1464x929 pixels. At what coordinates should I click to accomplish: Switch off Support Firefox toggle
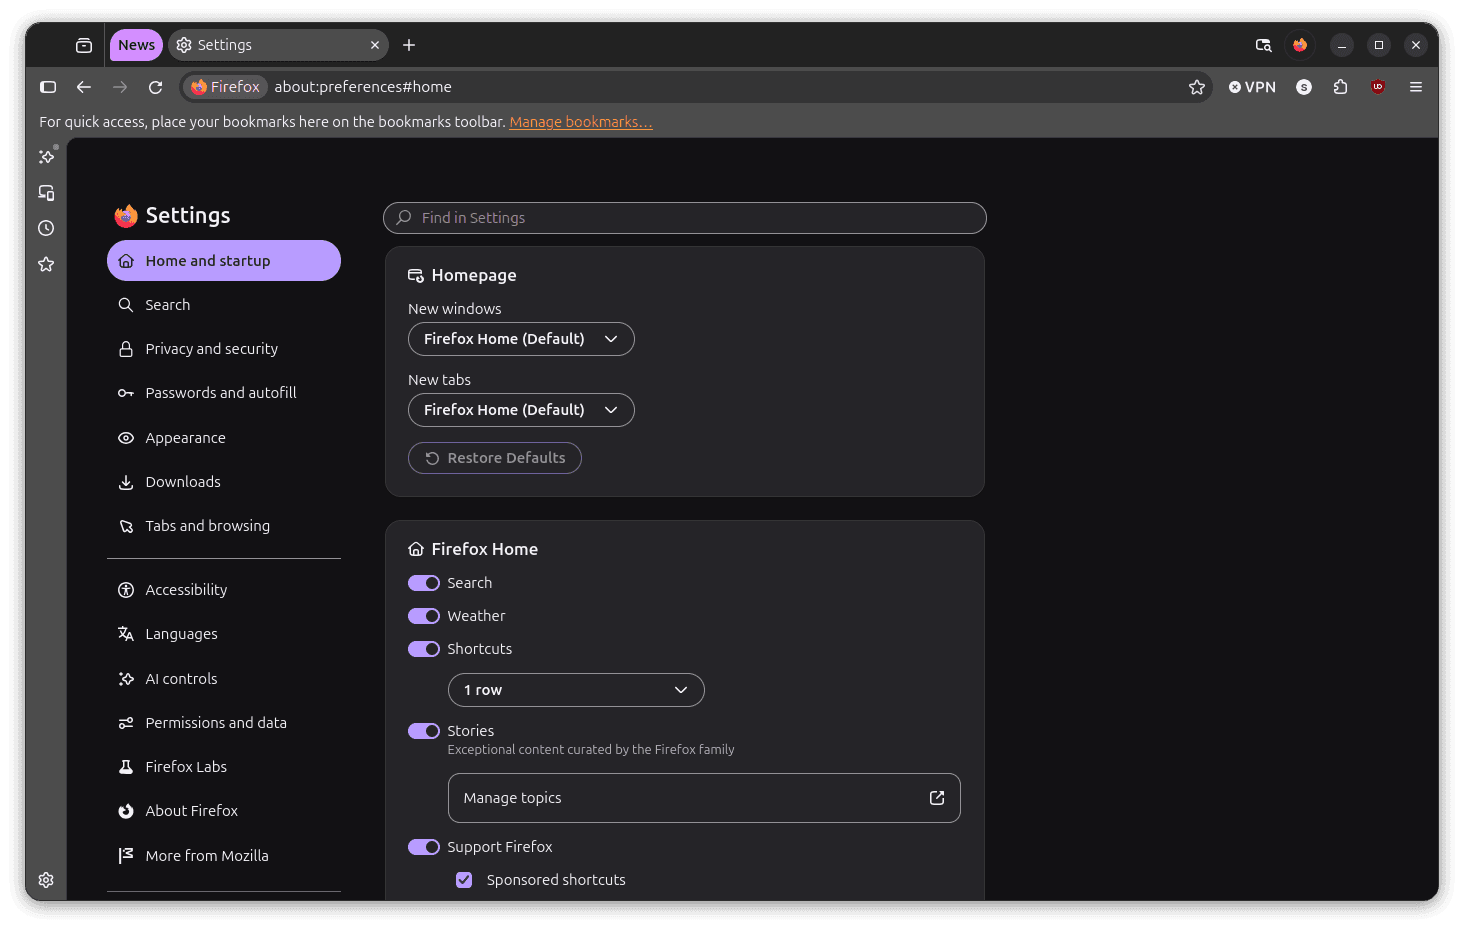pyautogui.click(x=424, y=847)
